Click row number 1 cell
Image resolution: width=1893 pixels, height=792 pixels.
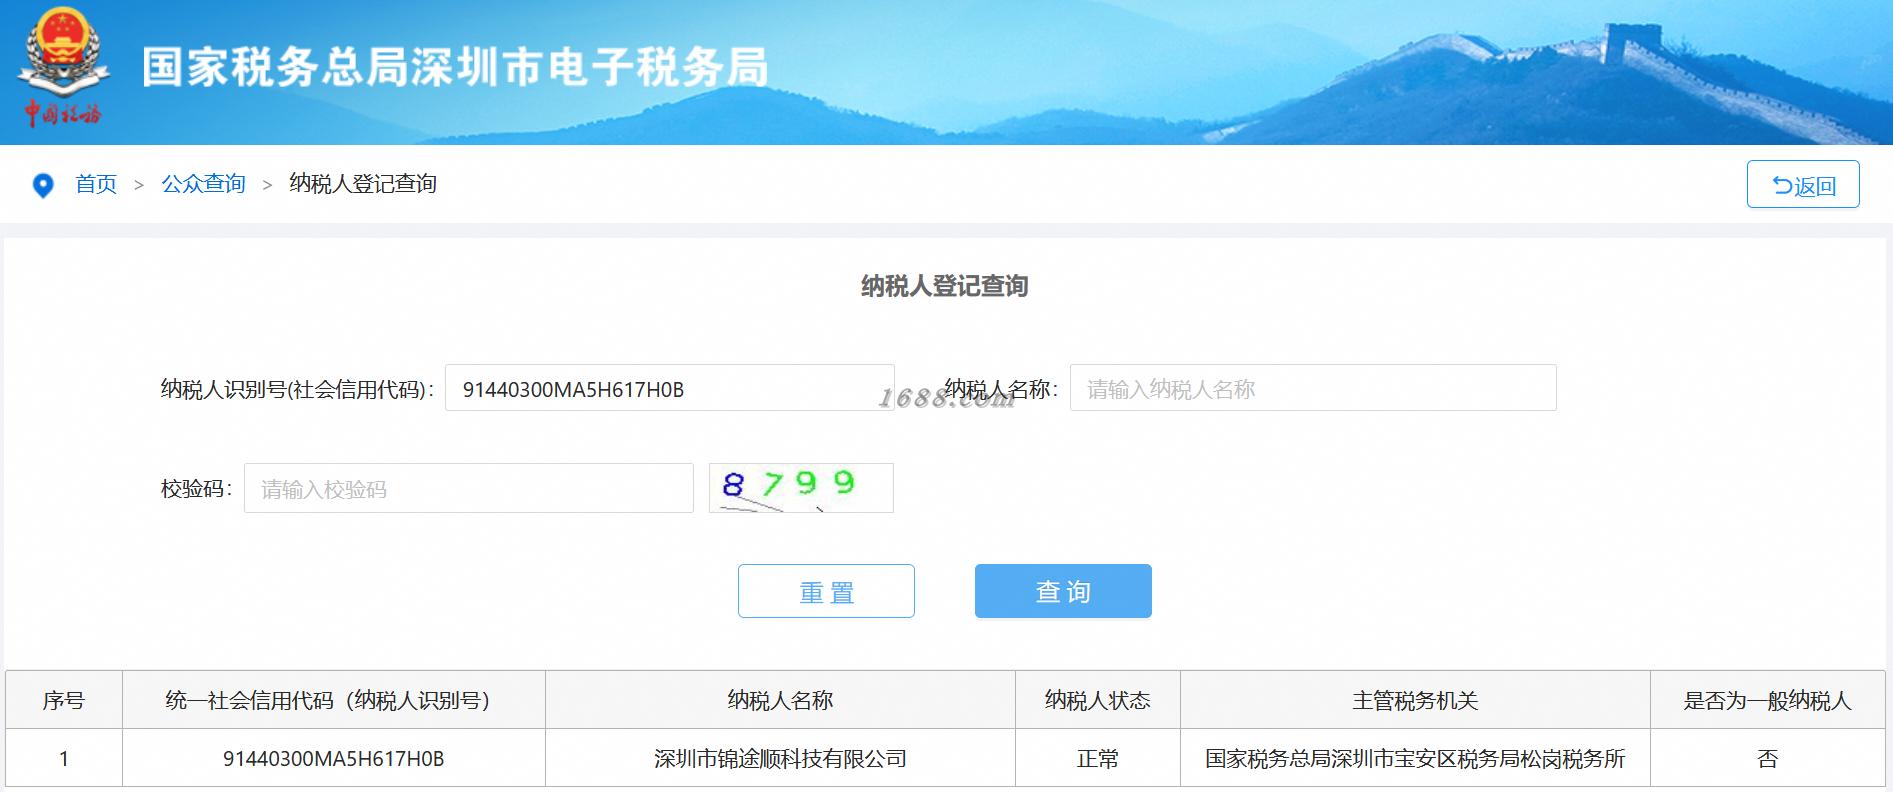(x=64, y=759)
